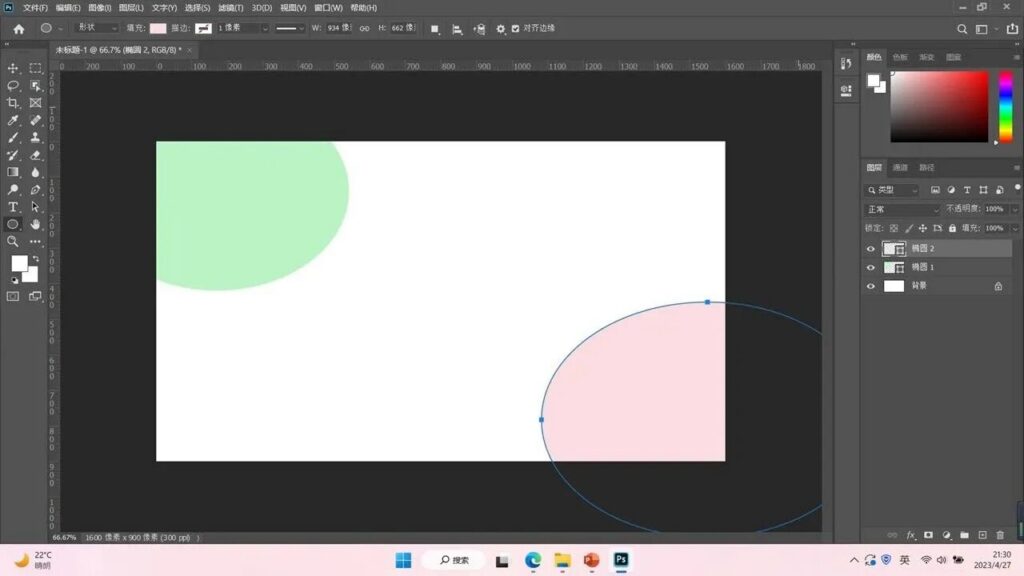Select the Zoom tool in the toolbox

(x=13, y=242)
